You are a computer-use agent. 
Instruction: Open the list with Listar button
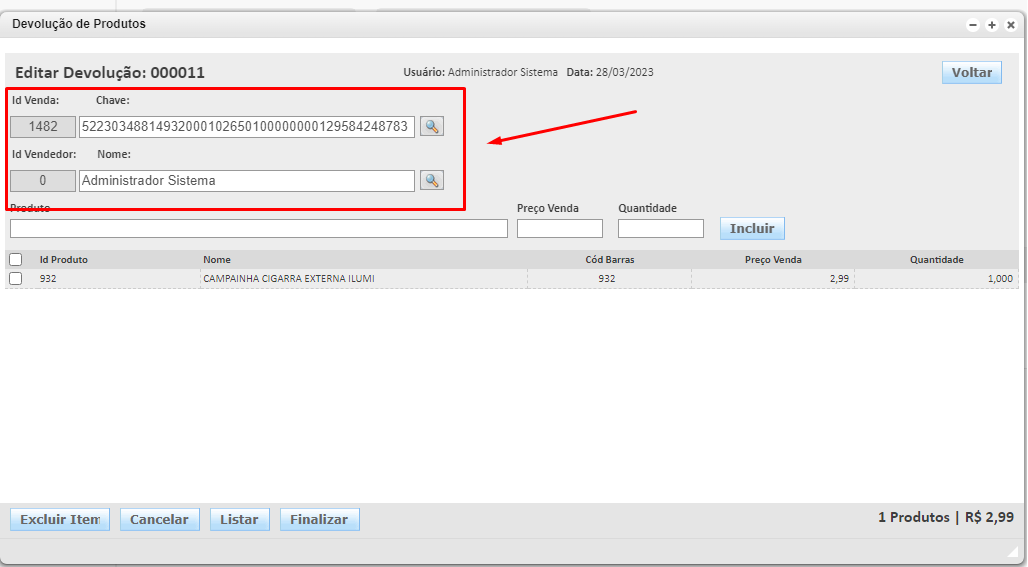239,519
